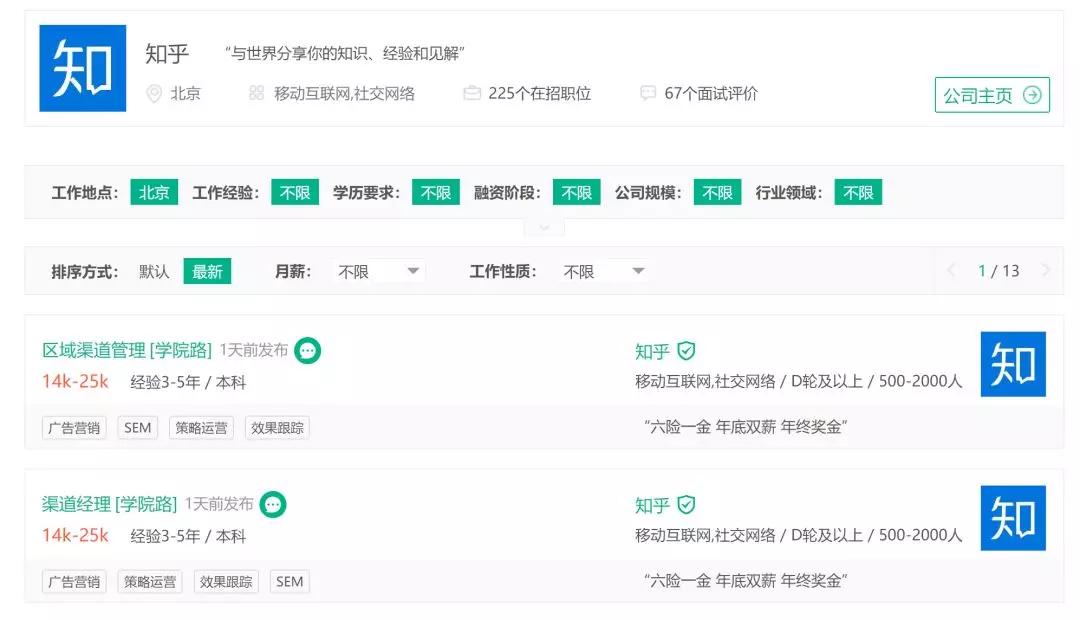Go to the previous results page arrow
This screenshot has width=1080, height=620.
951,270
